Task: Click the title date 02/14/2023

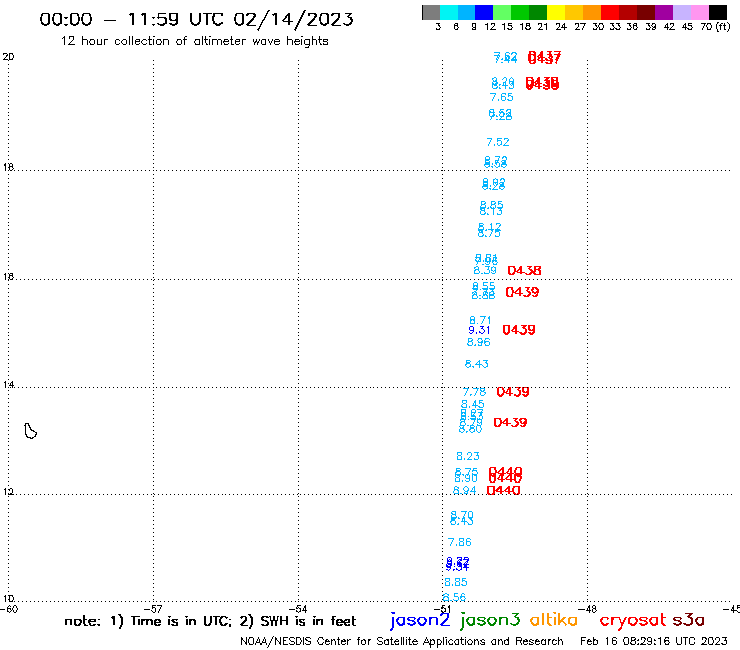Action: tap(293, 19)
